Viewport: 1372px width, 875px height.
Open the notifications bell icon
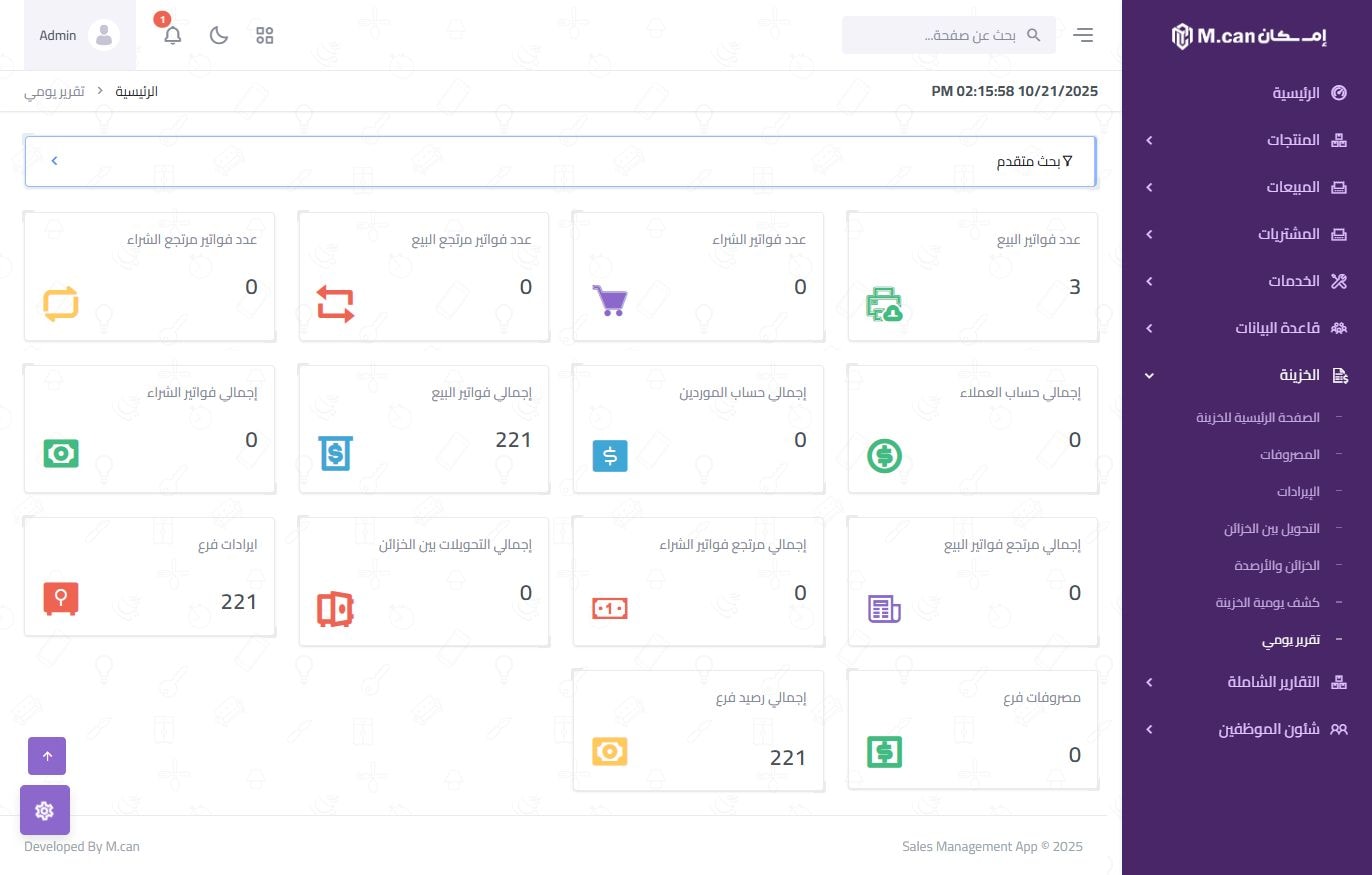pyautogui.click(x=173, y=36)
